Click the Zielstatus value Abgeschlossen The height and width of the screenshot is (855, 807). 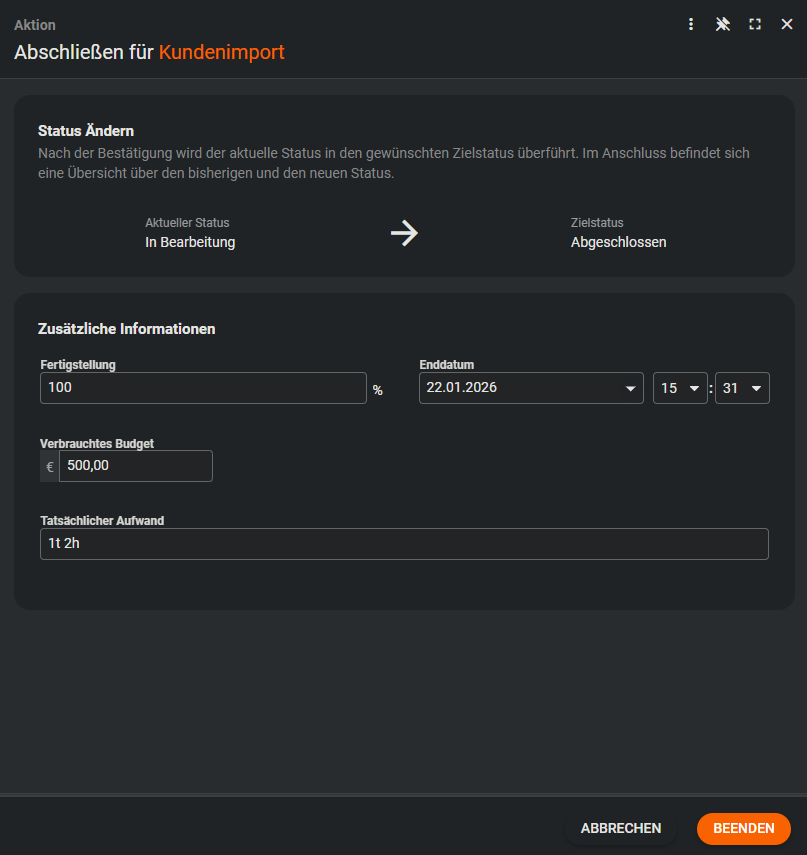tap(618, 242)
